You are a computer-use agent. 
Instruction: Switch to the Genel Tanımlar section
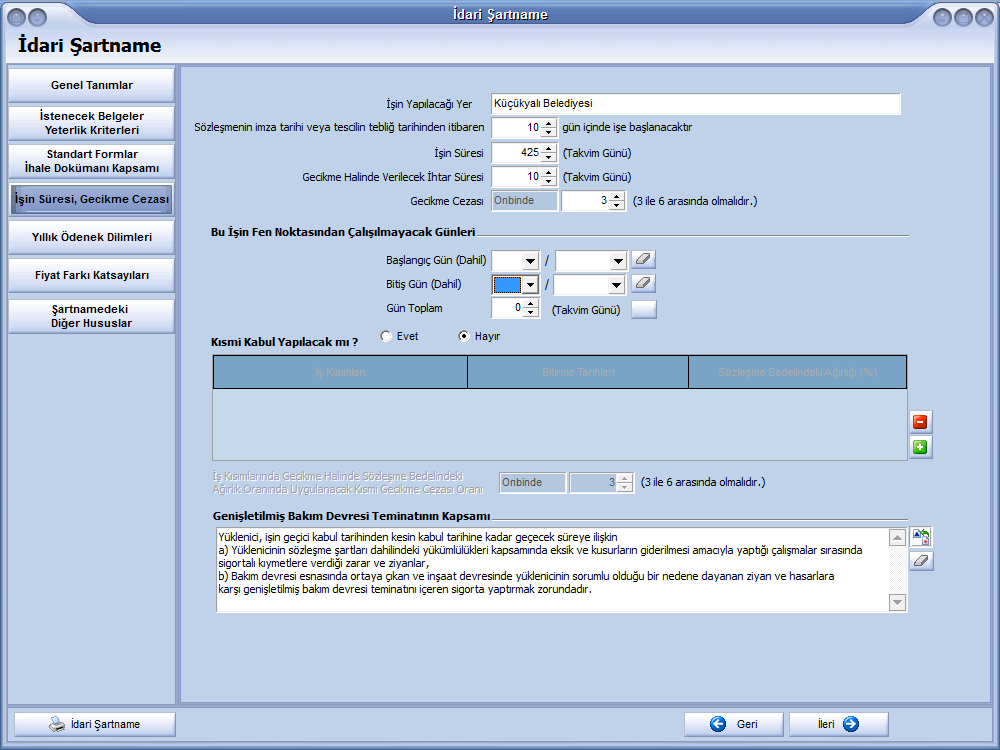[x=92, y=85]
